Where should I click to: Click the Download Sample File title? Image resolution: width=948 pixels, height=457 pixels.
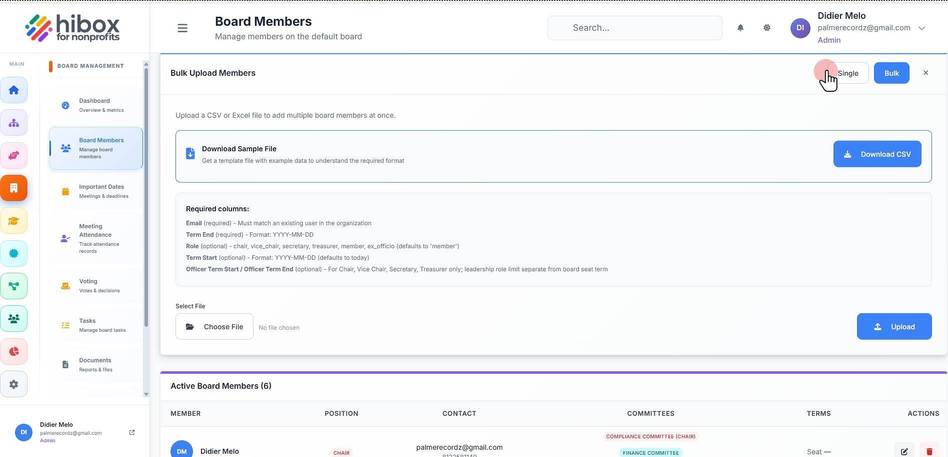click(x=239, y=149)
